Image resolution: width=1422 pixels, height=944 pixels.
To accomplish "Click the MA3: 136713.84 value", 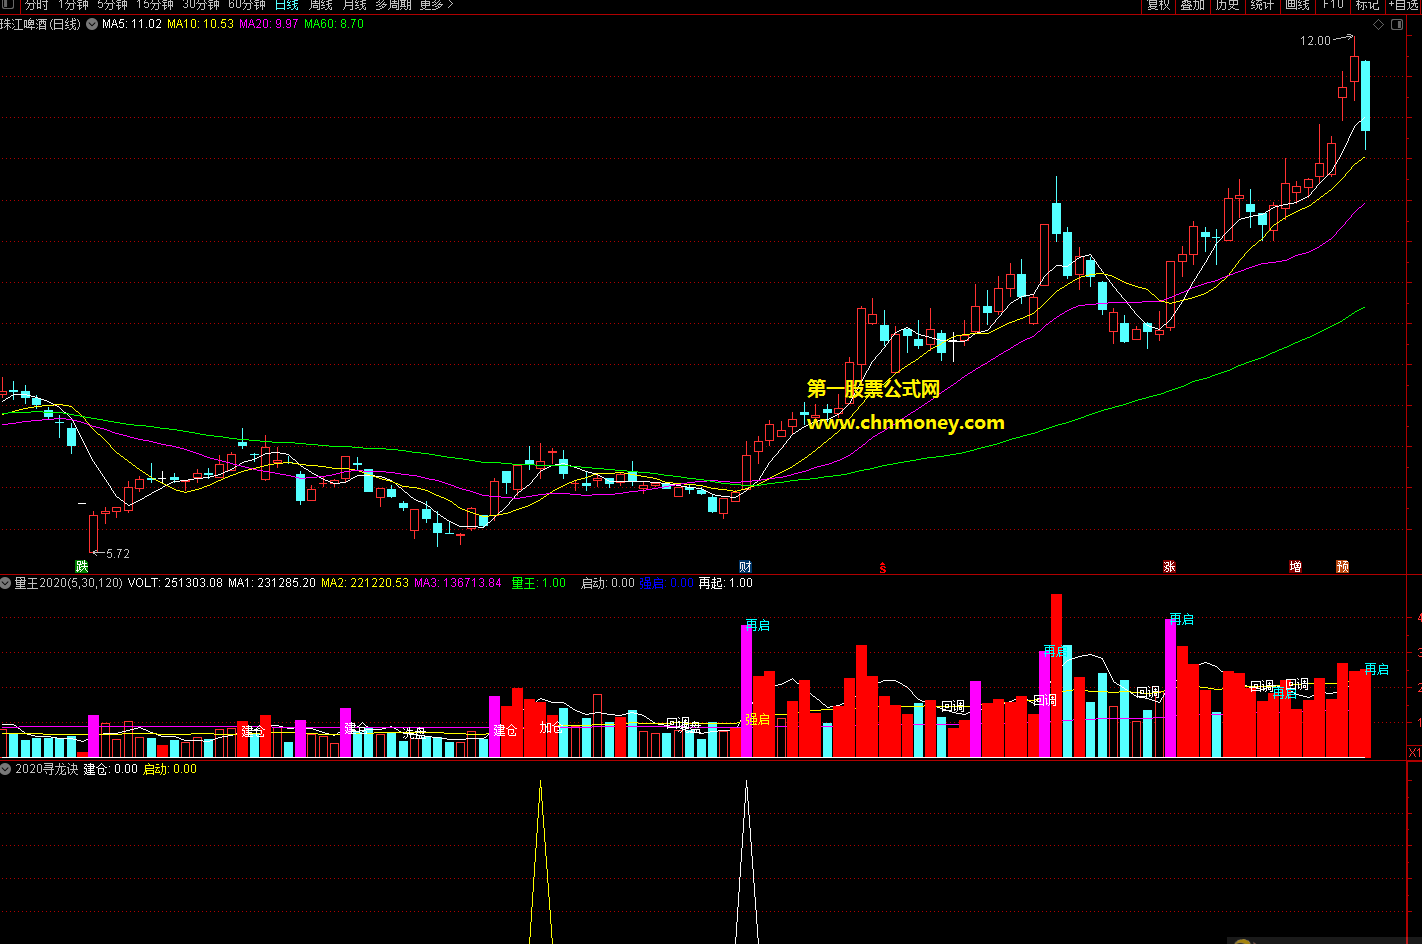I will pos(458,583).
